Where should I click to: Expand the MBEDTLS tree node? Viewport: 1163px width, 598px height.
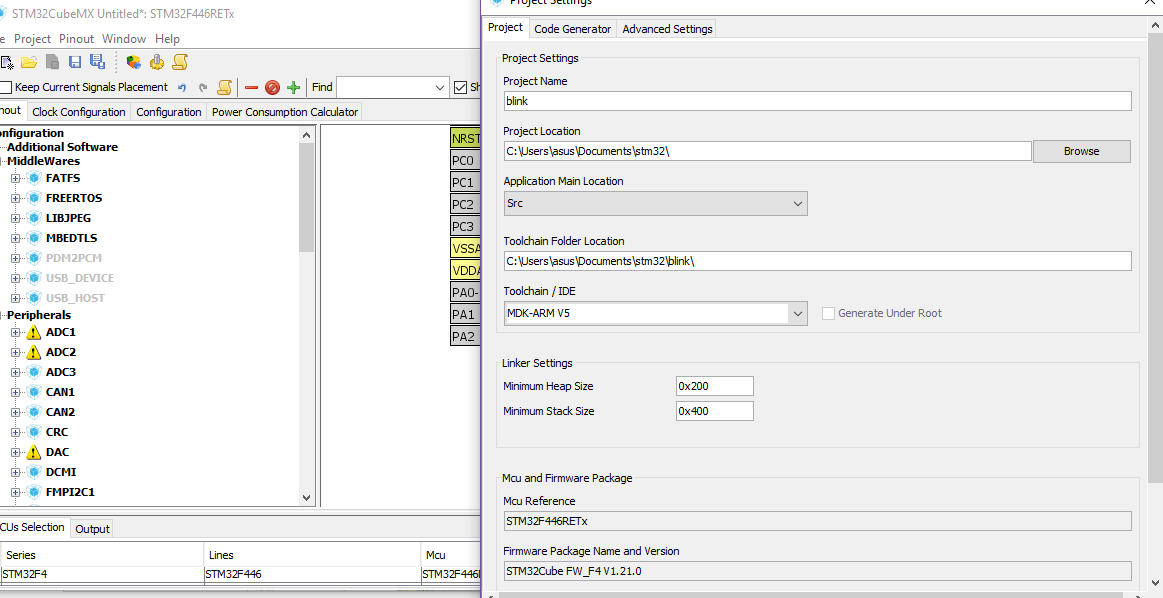pyautogui.click(x=16, y=238)
